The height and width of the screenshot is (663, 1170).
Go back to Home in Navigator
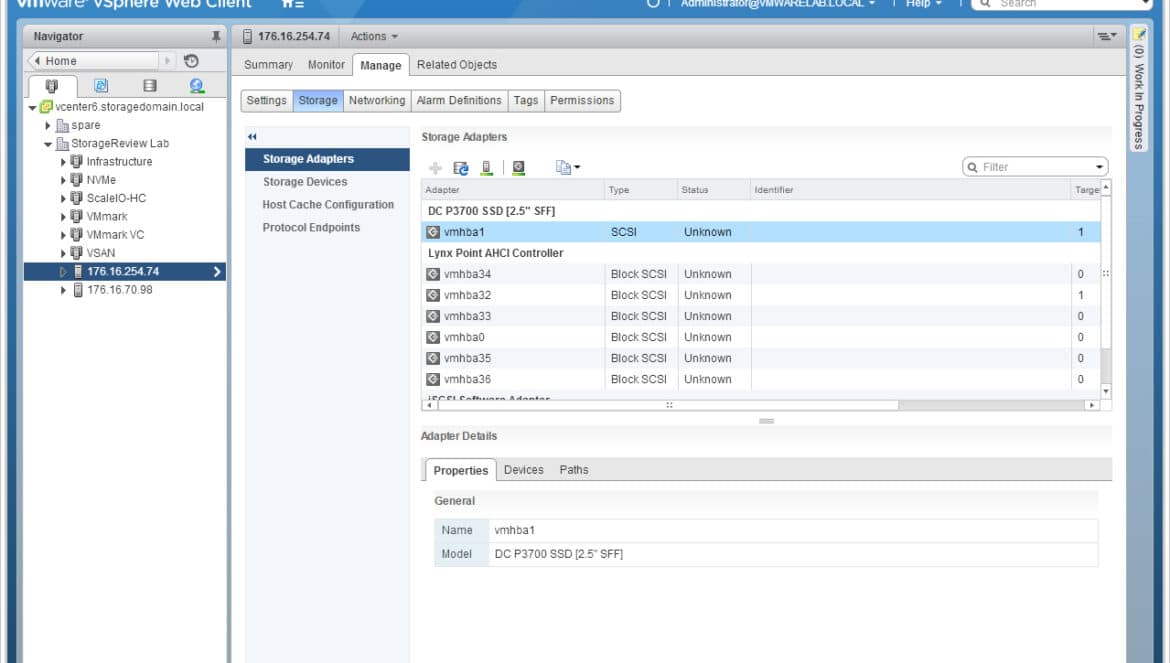[x=93, y=61]
